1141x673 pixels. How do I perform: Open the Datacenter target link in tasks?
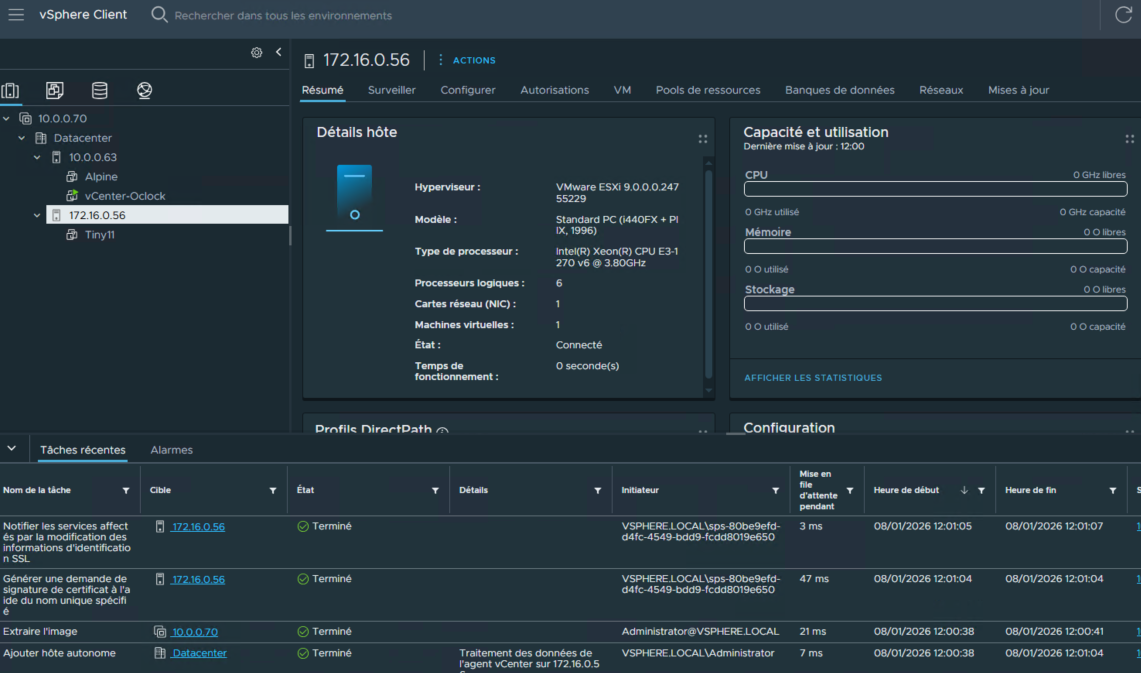click(198, 653)
